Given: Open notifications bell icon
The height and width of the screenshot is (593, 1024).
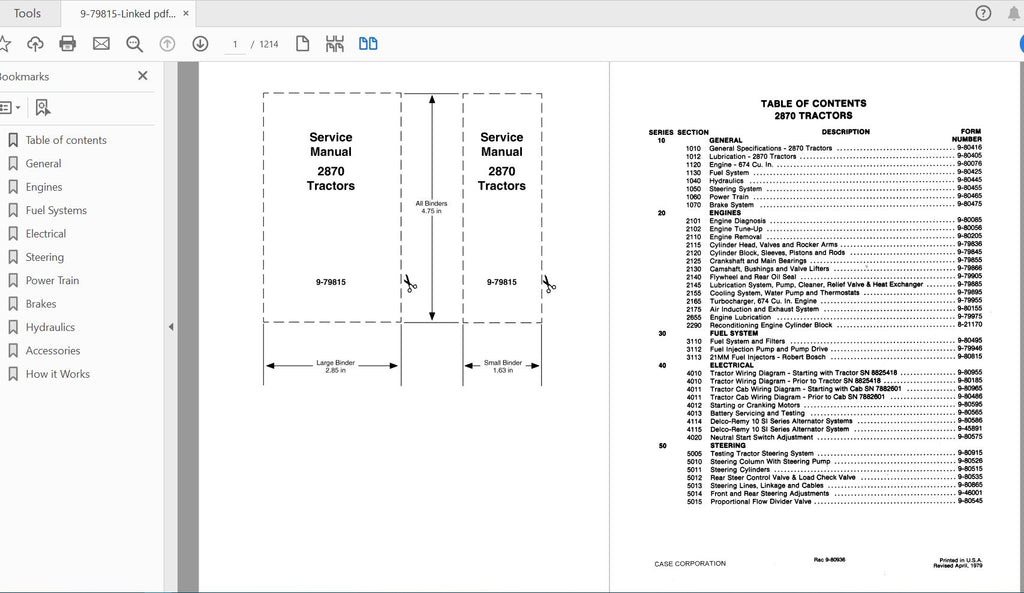Looking at the screenshot, I should pyautogui.click(x=1014, y=13).
